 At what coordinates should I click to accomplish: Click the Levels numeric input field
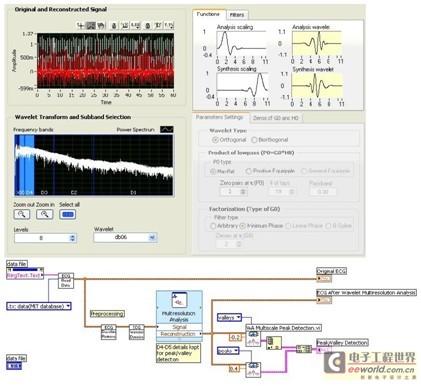tap(42, 238)
